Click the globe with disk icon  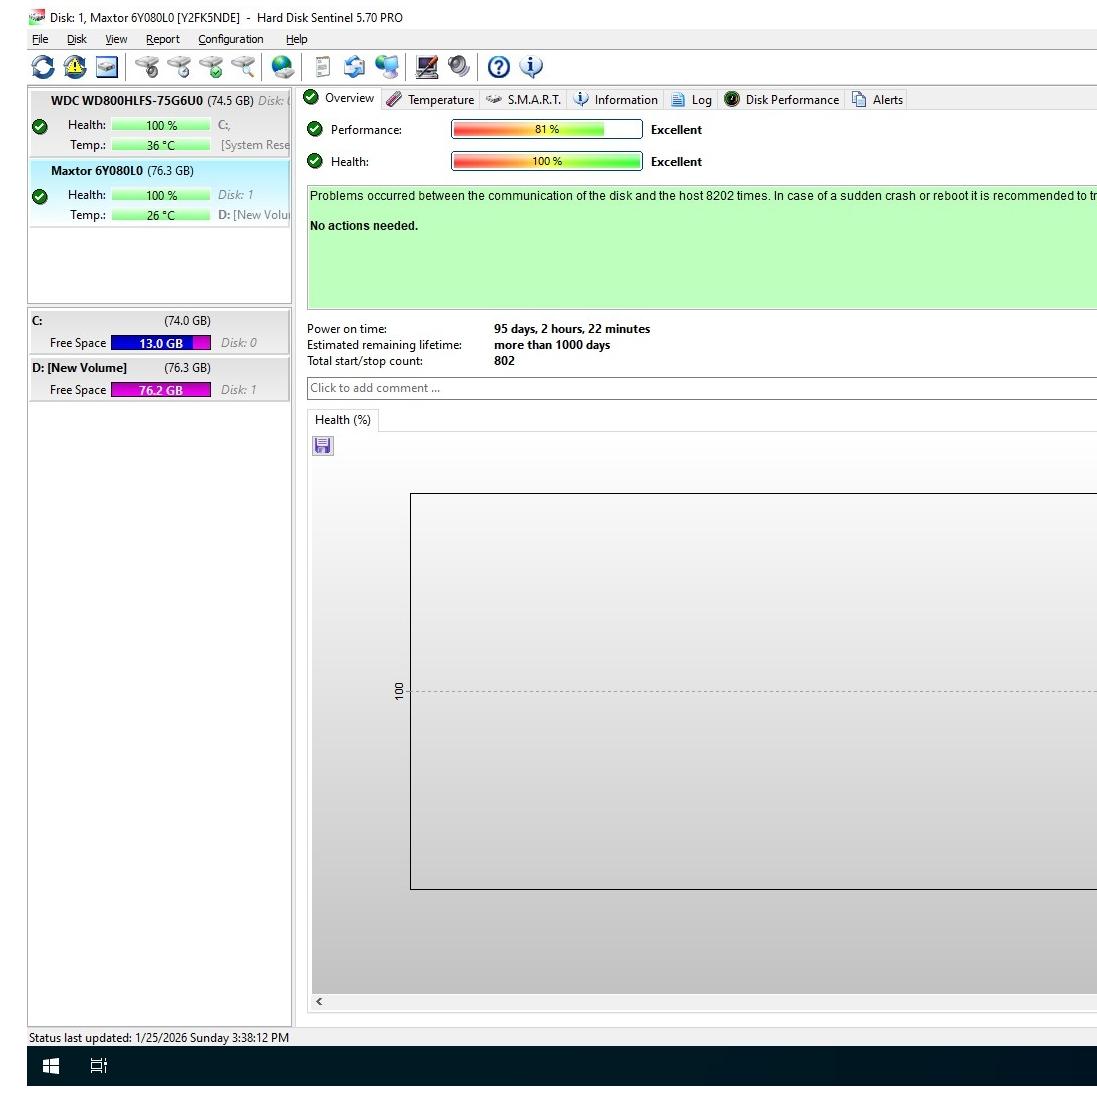tap(283, 67)
